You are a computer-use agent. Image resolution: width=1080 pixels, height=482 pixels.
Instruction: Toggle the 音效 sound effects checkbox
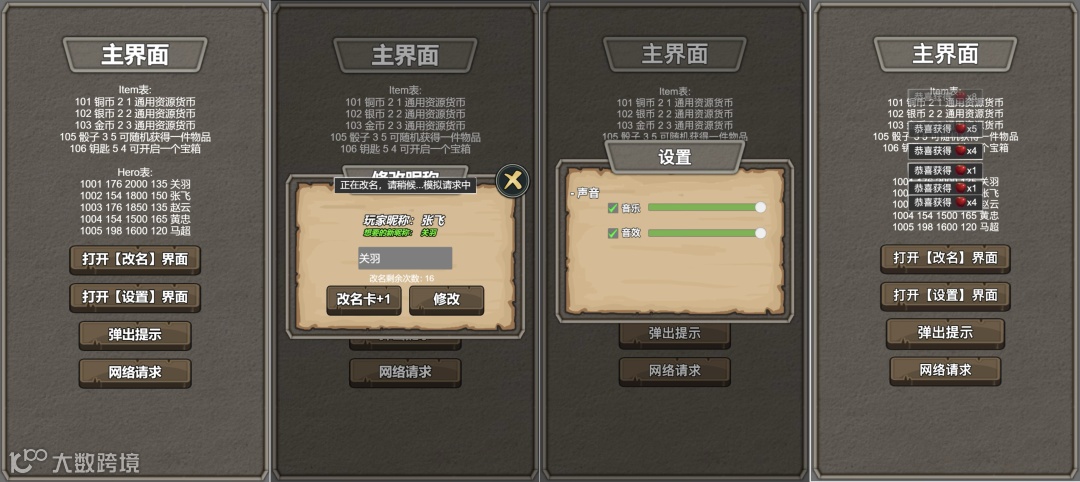click(x=612, y=233)
